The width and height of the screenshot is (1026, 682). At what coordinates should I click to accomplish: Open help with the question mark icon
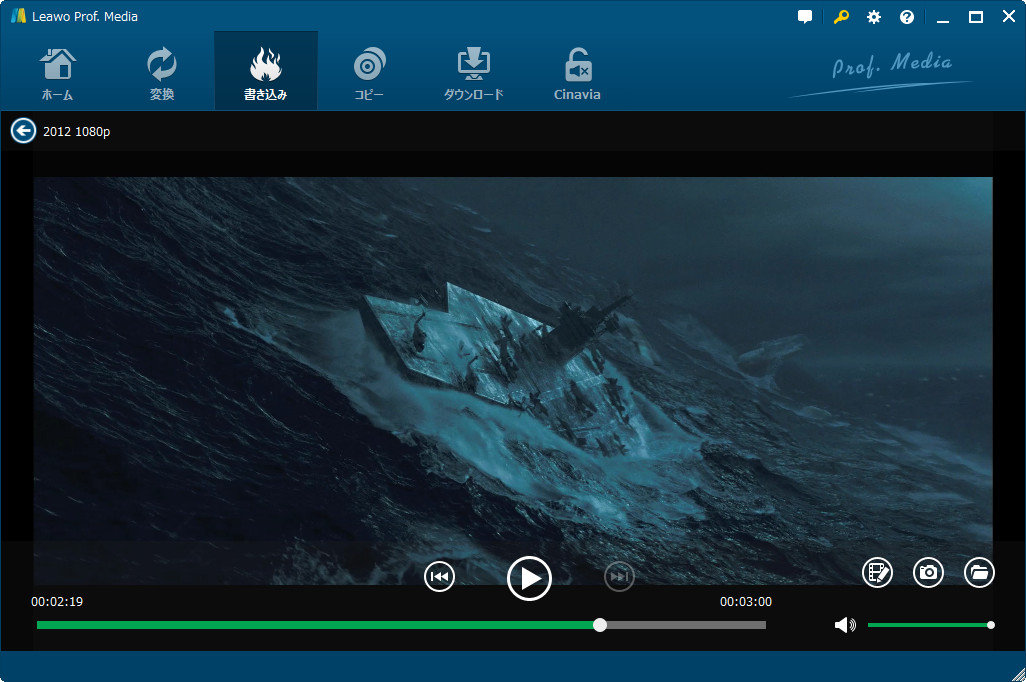click(x=906, y=17)
